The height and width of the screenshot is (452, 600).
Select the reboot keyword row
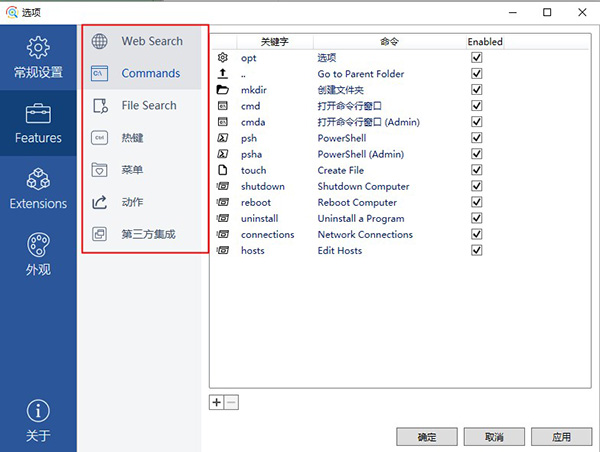[256, 202]
